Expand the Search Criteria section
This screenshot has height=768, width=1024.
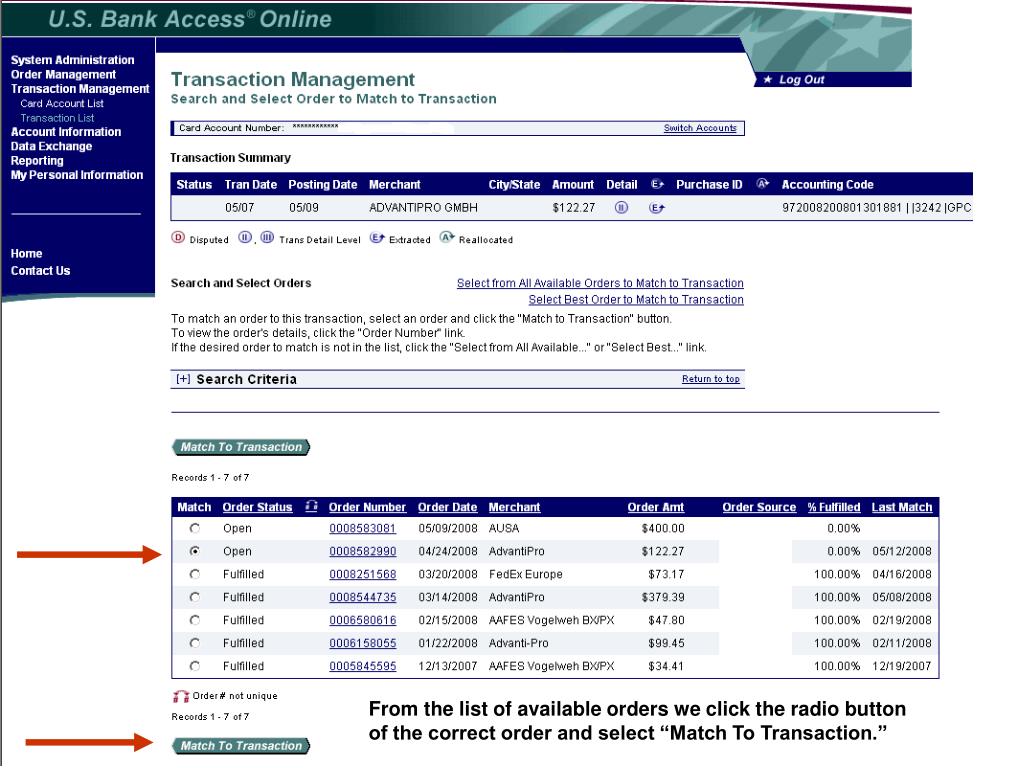183,379
